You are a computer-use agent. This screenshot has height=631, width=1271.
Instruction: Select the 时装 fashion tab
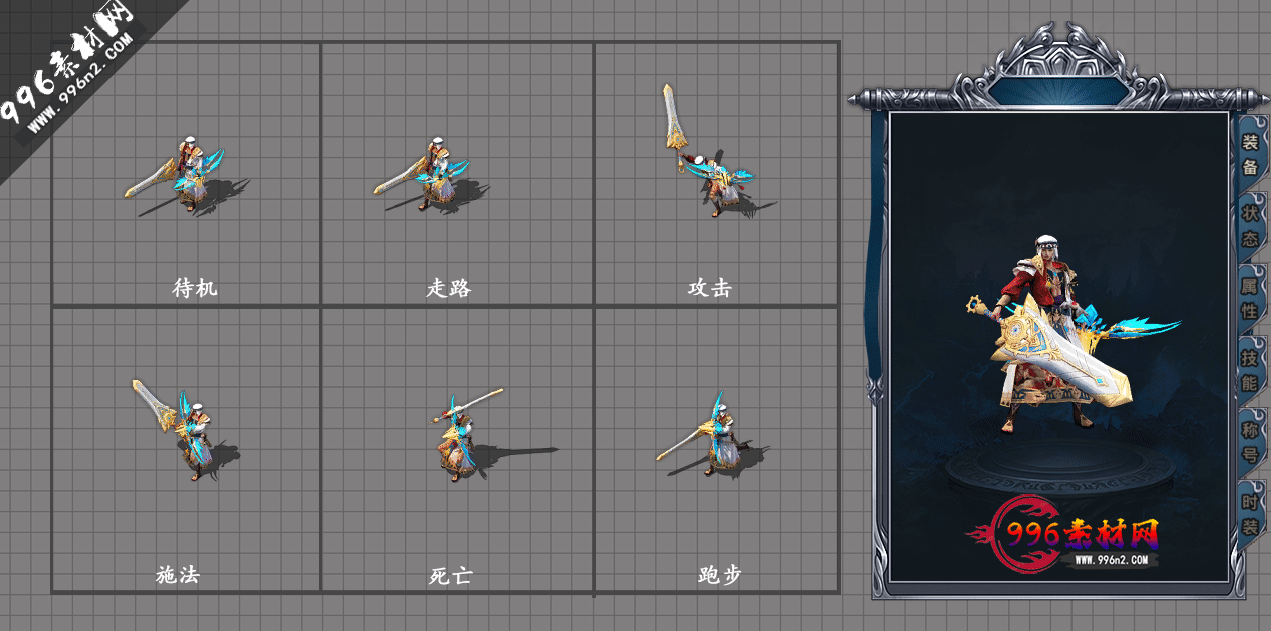[1250, 514]
